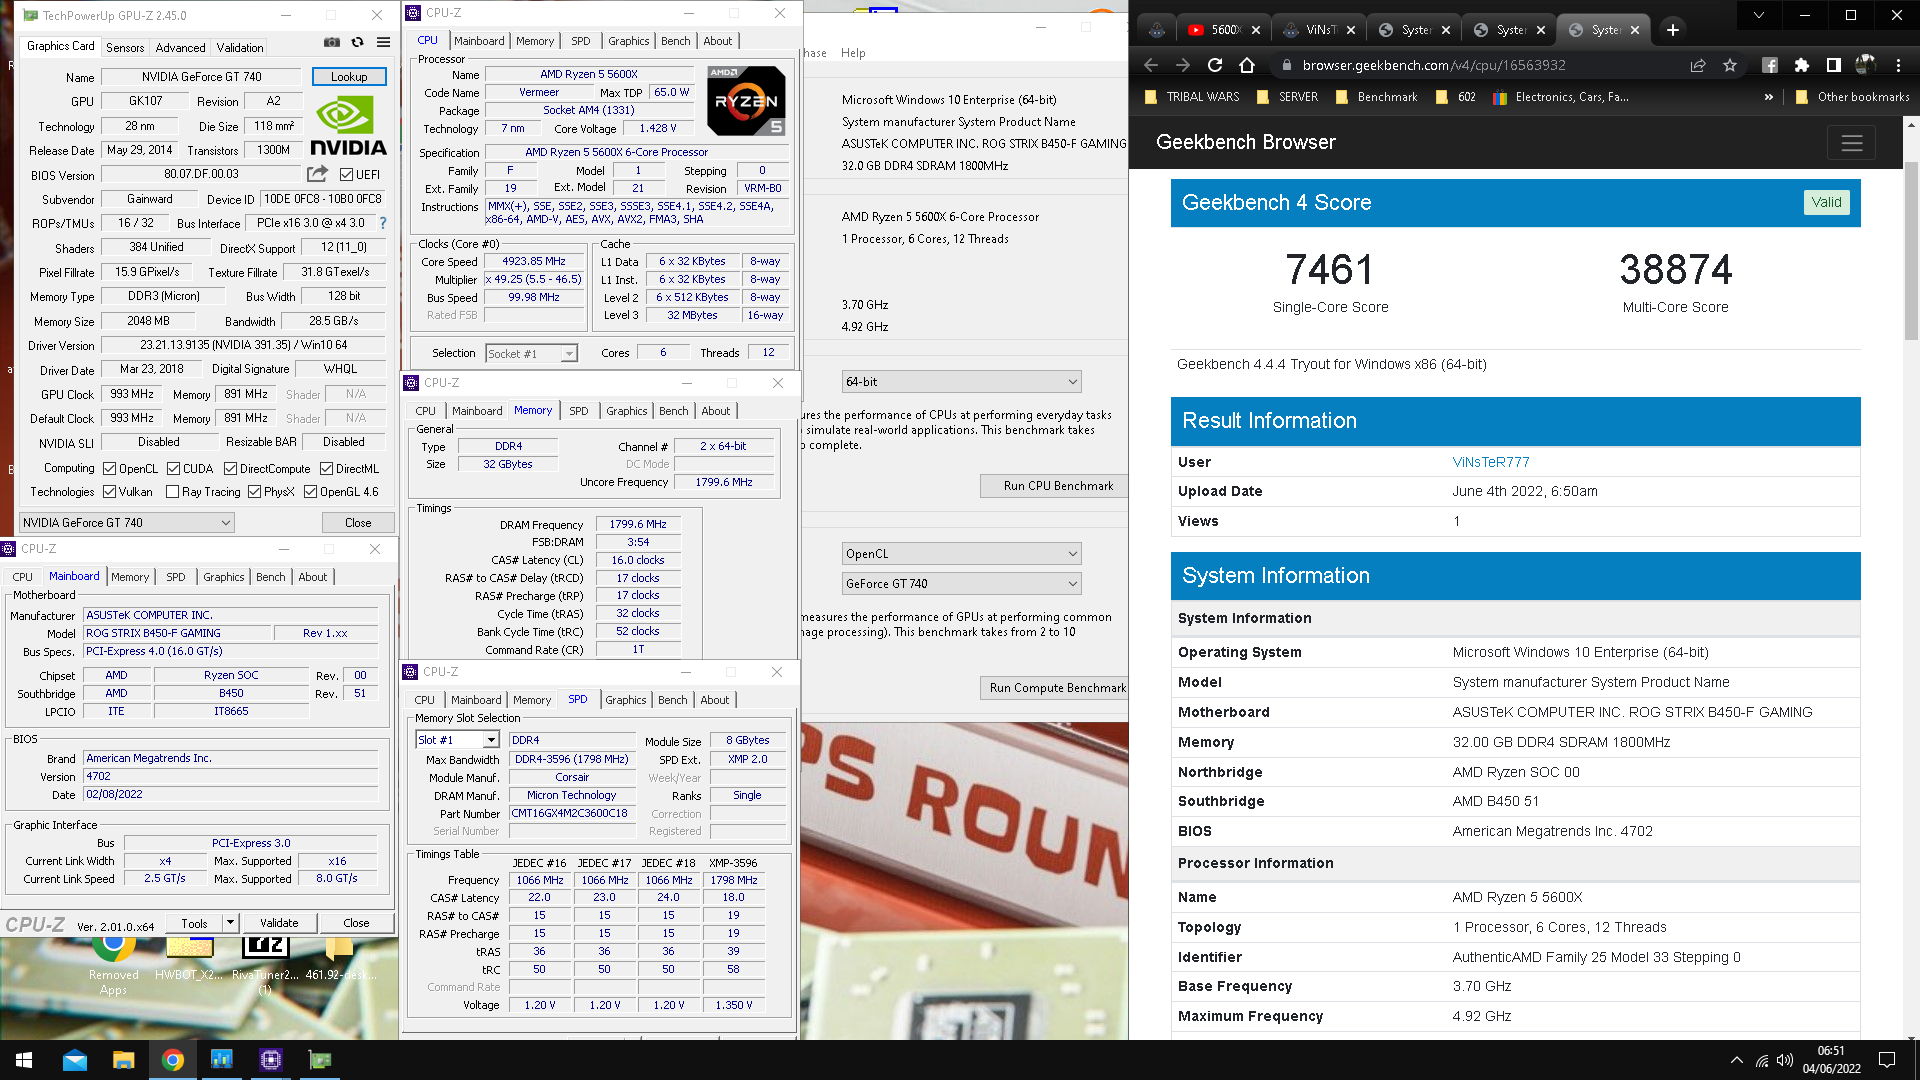
Task: Click the CPU-Z taskbar icon
Action: 270,1060
